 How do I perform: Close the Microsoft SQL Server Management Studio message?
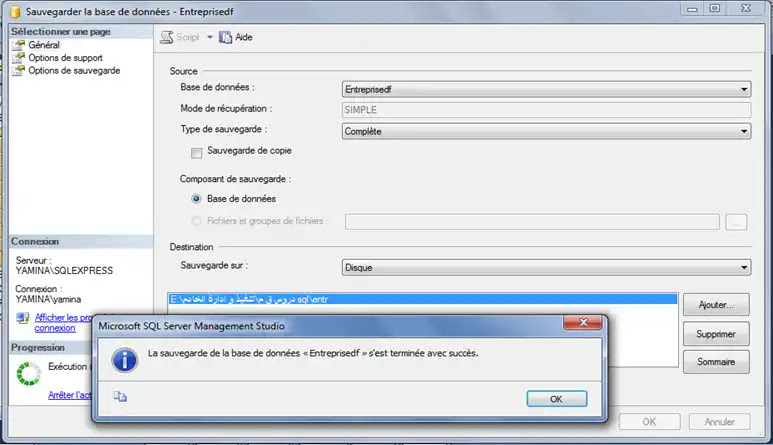pos(583,322)
